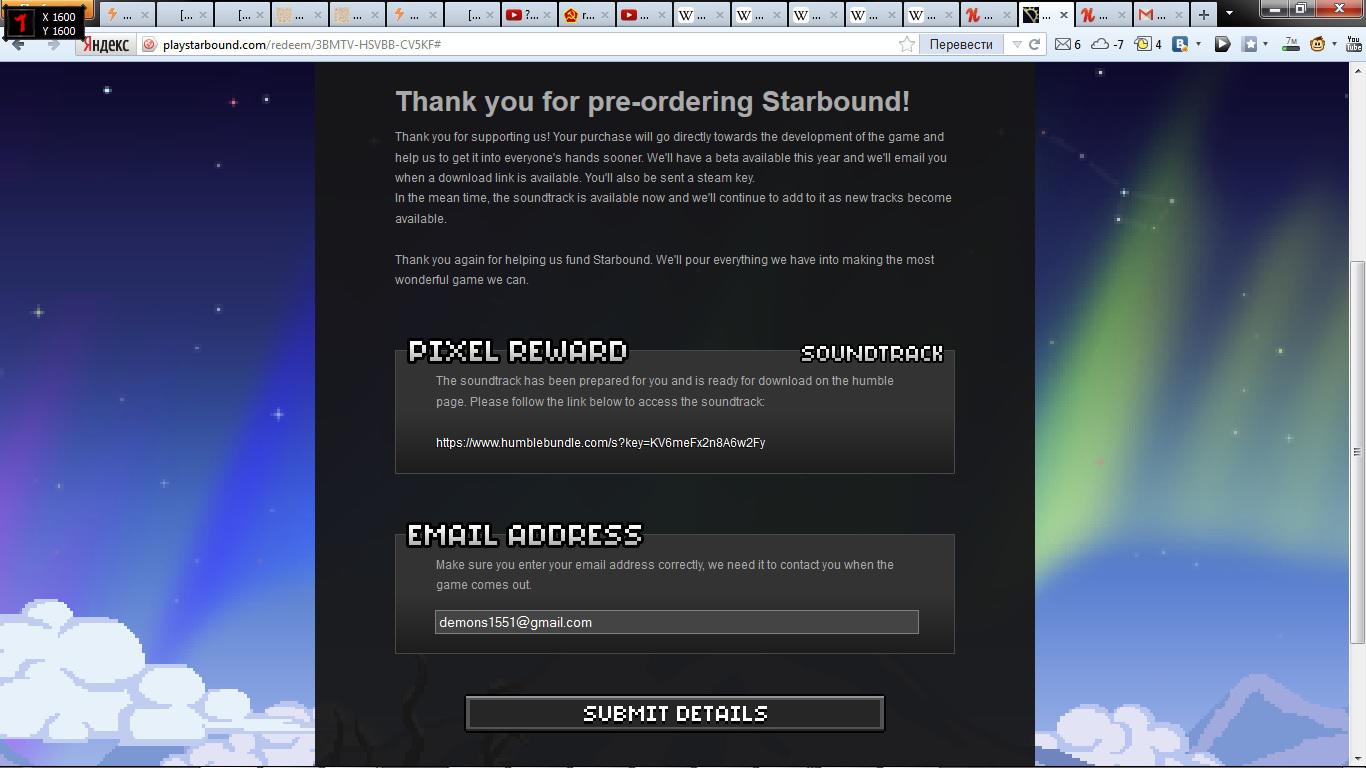This screenshot has height=768, width=1366.
Task: Click the black play arrow toolbar icon
Action: point(1222,44)
